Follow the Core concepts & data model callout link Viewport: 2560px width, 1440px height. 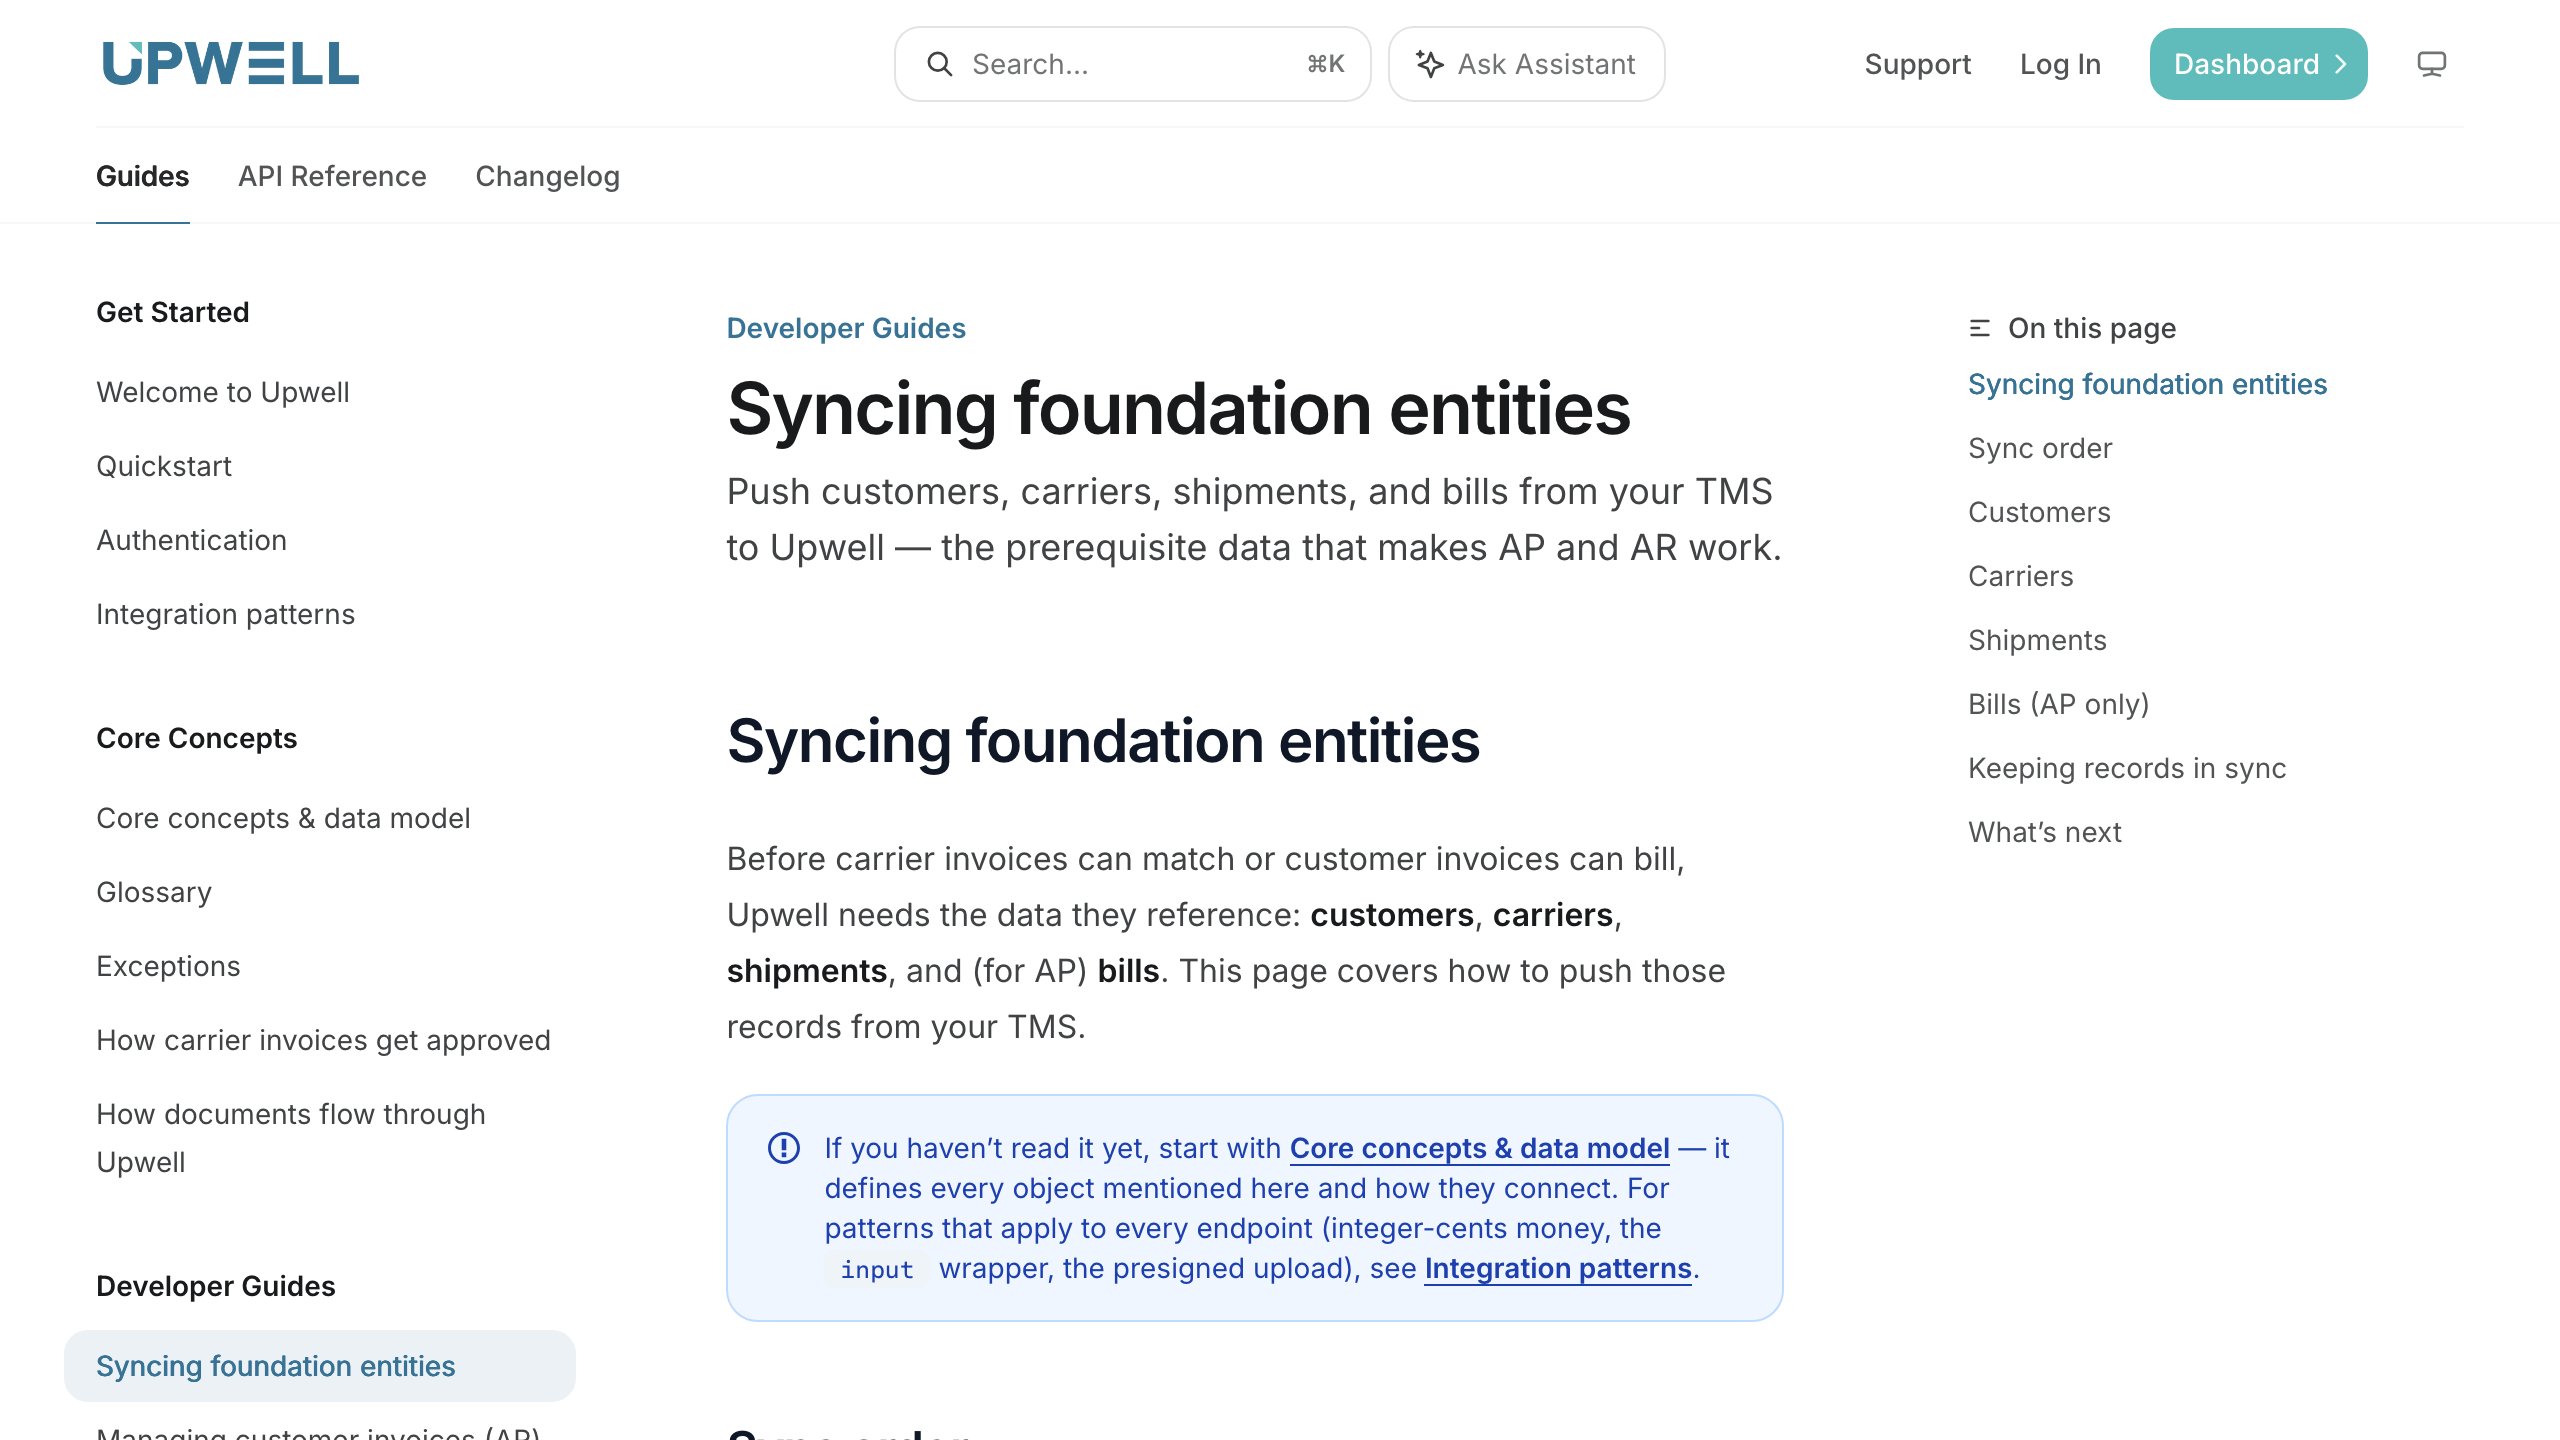pos(1479,1148)
